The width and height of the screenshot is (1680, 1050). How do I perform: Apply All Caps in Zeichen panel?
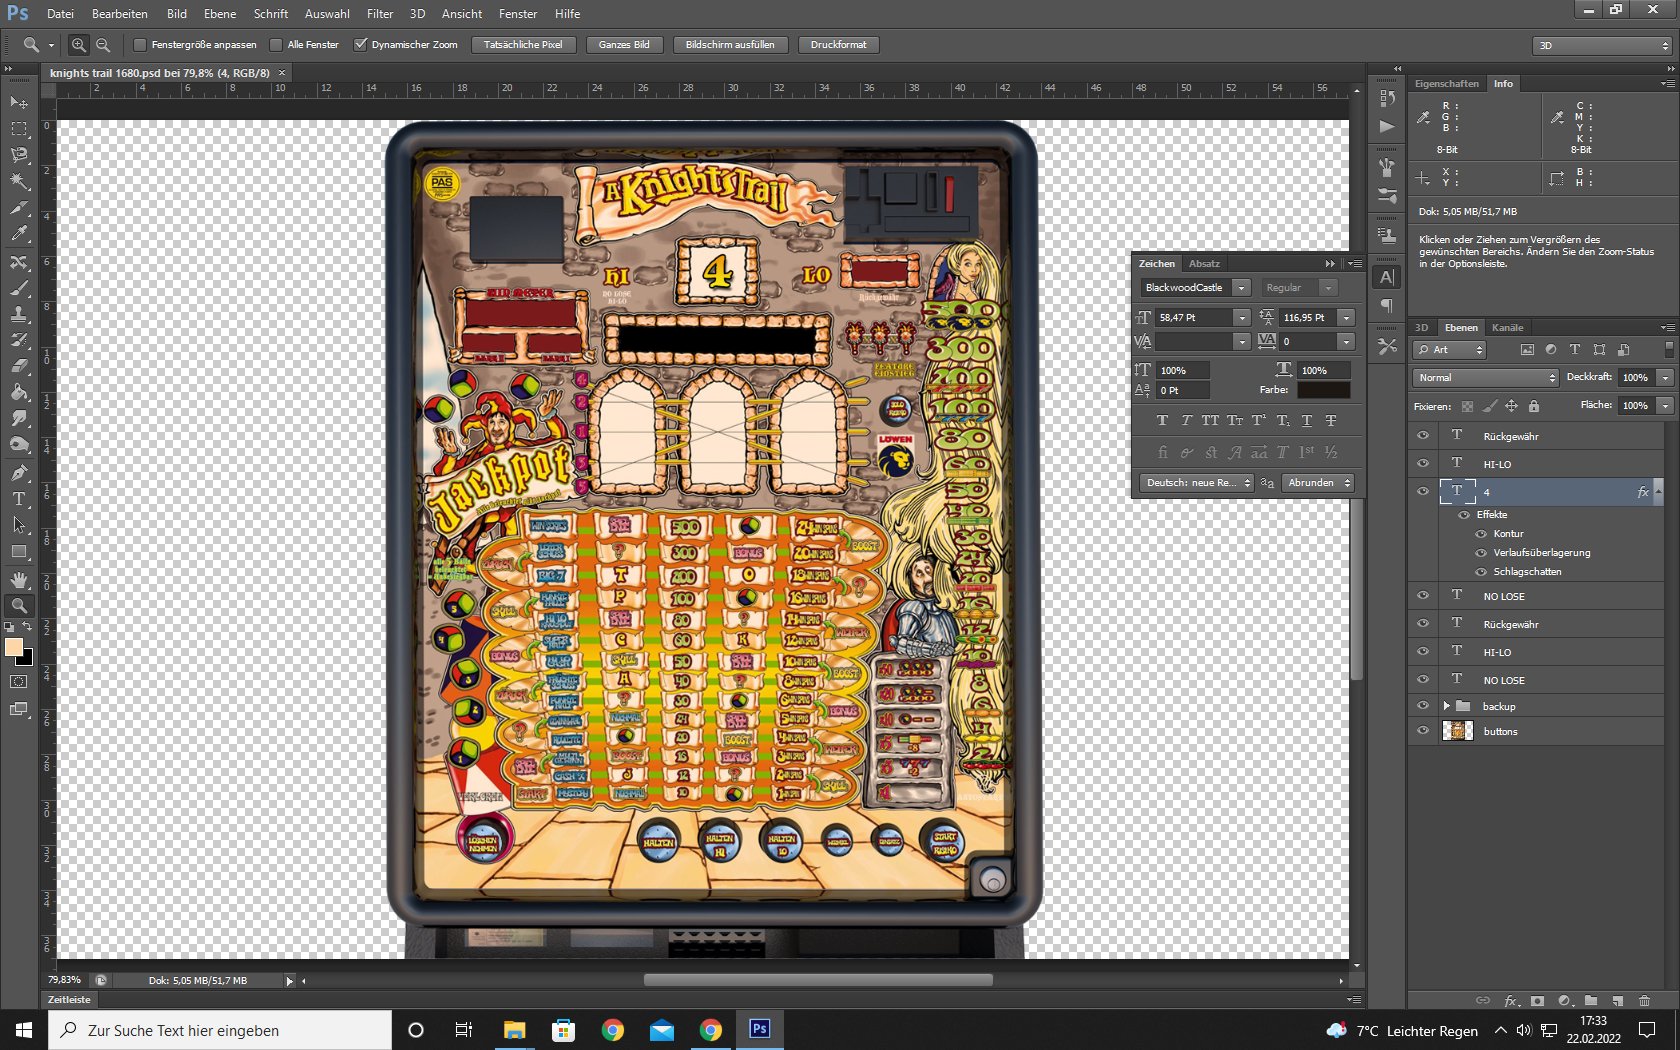(1210, 421)
